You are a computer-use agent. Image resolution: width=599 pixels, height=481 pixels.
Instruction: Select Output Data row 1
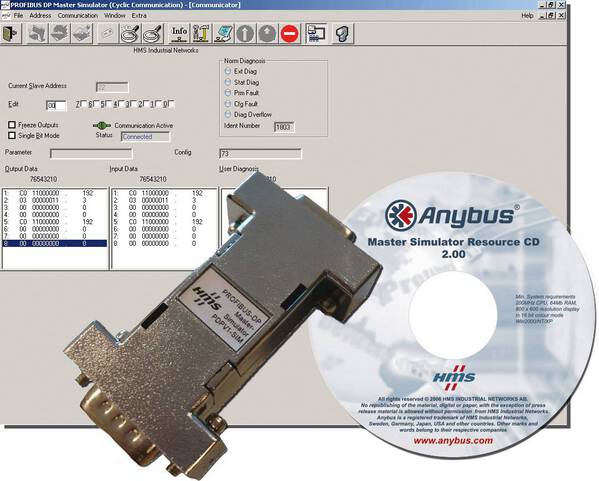(55, 193)
